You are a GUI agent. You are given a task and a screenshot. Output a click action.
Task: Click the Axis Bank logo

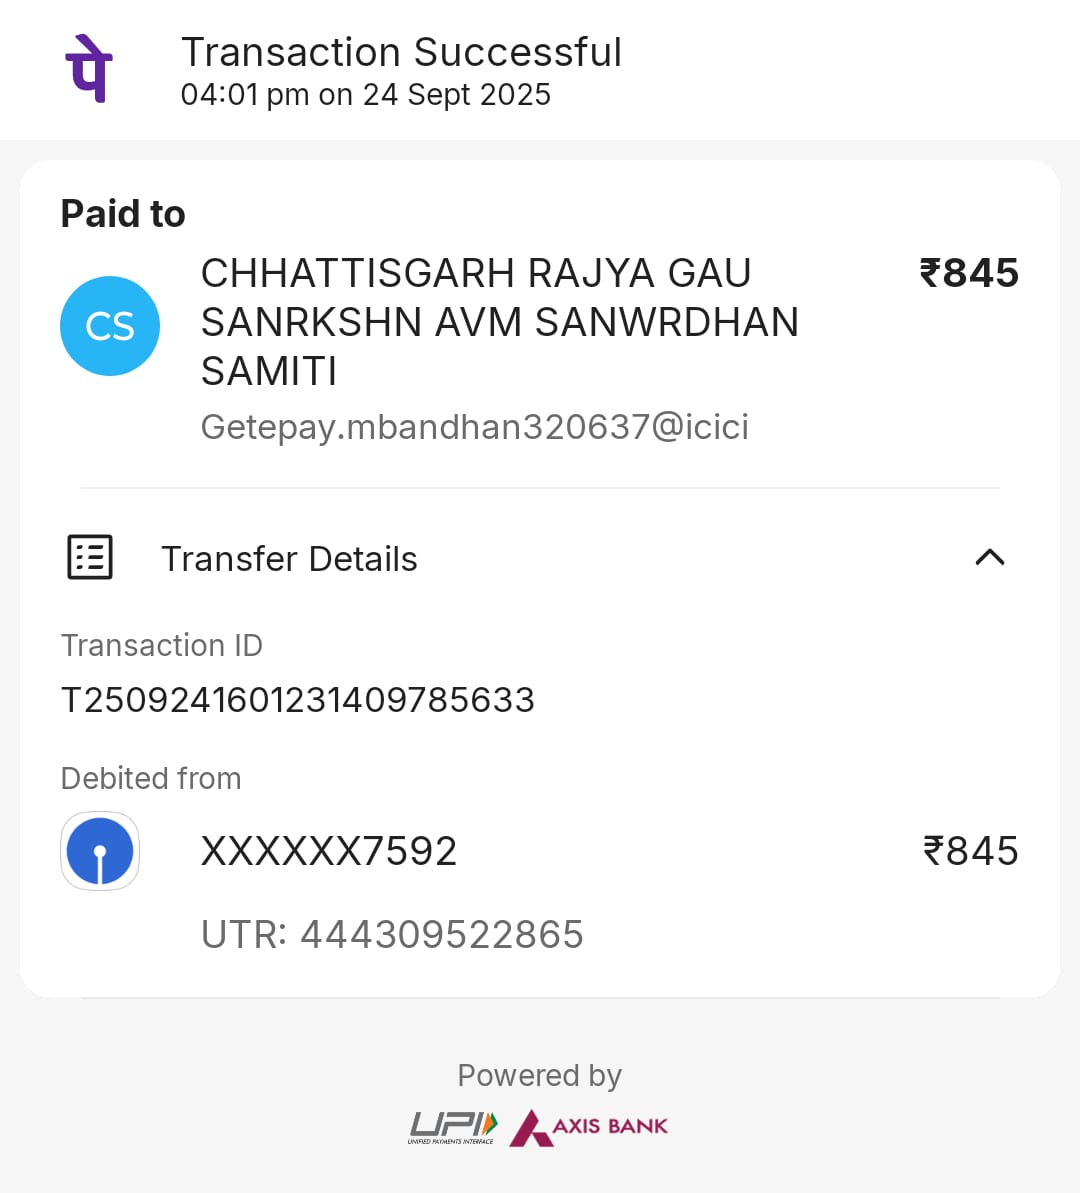(x=589, y=1127)
